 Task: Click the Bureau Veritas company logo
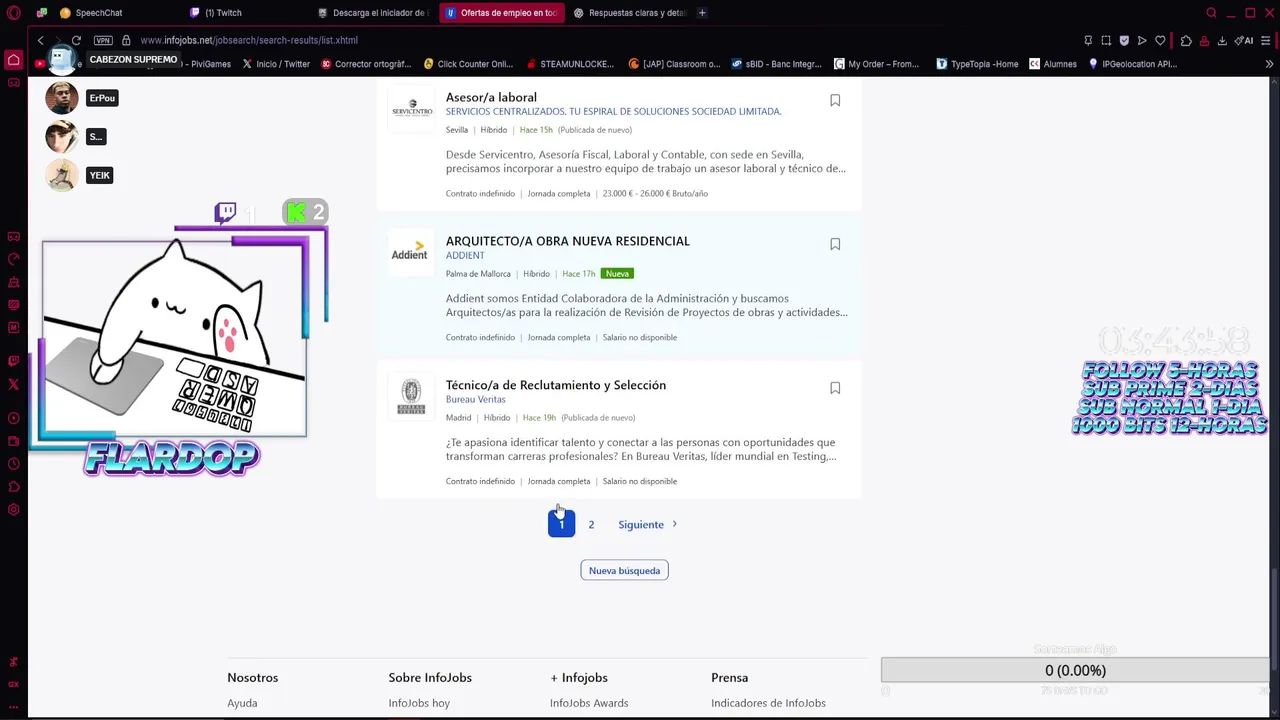click(411, 396)
